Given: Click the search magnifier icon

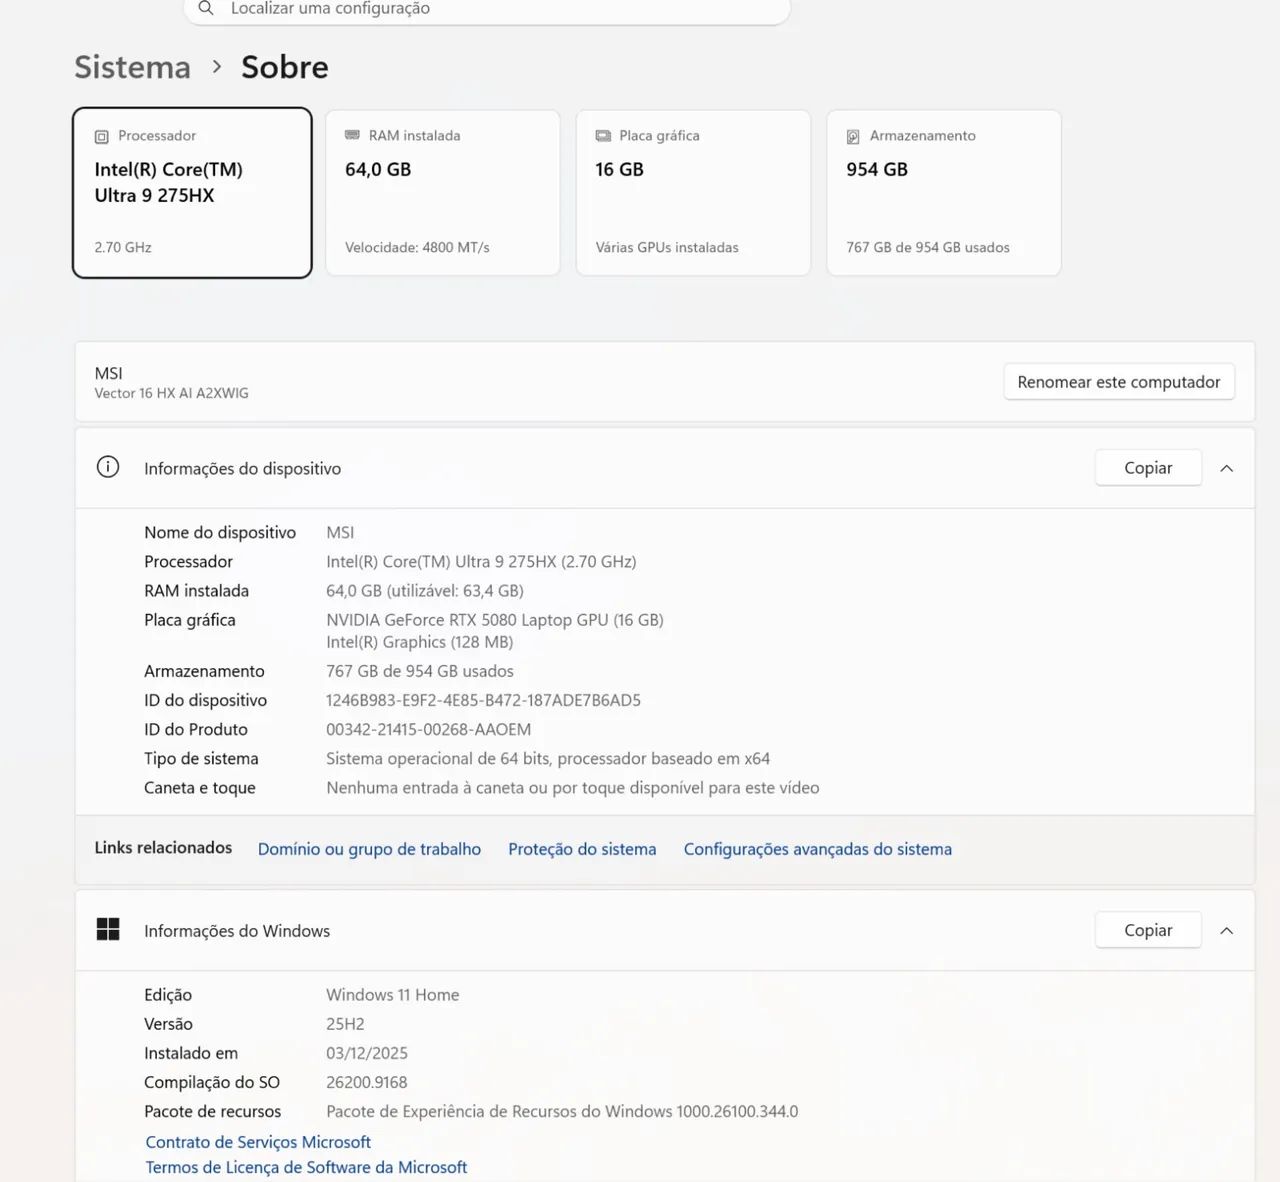Looking at the screenshot, I should [206, 8].
